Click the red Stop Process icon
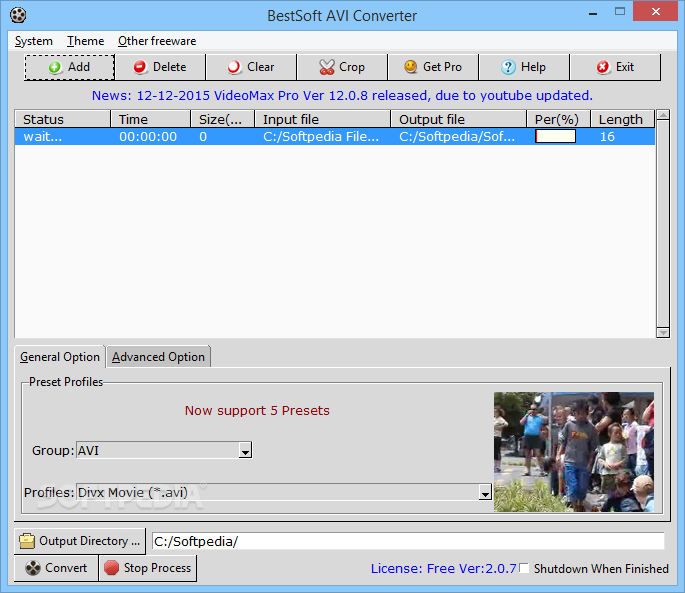This screenshot has height=593, width=685. point(111,568)
